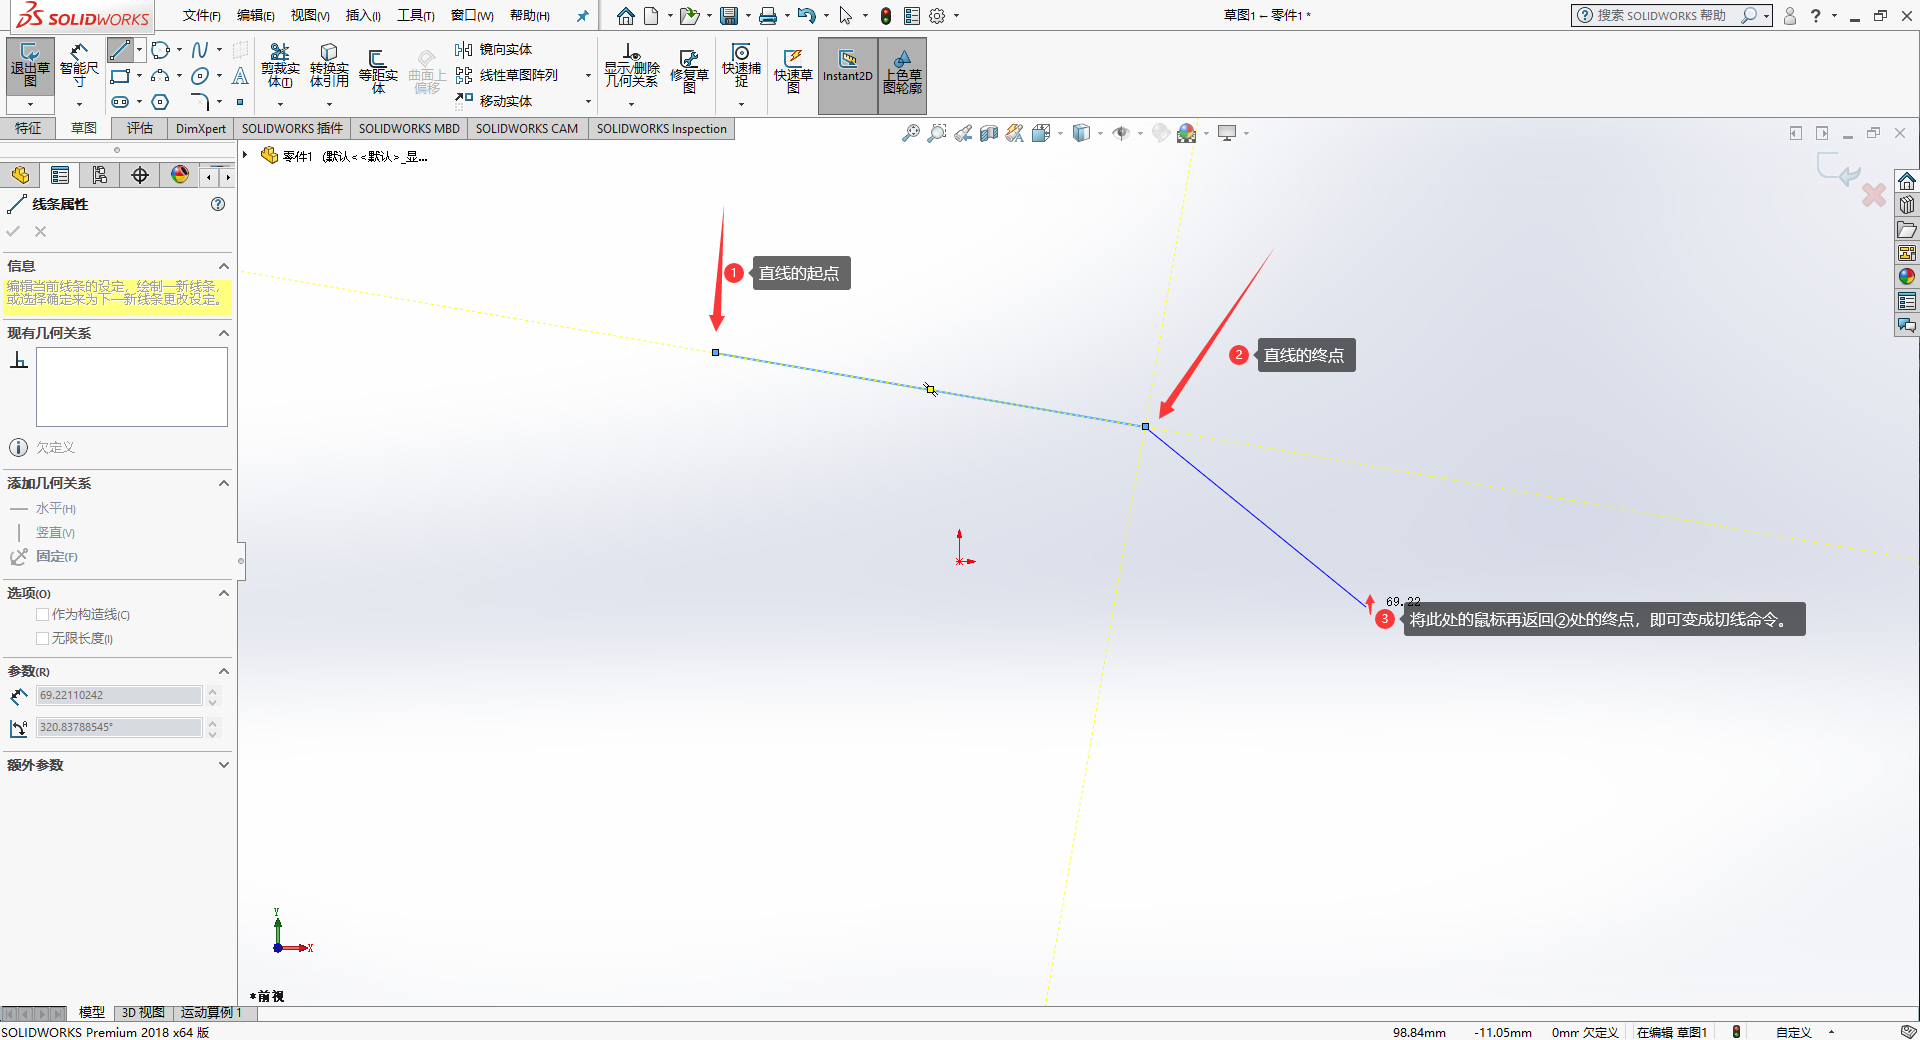Switch to the 特征 tab

(x=28, y=128)
